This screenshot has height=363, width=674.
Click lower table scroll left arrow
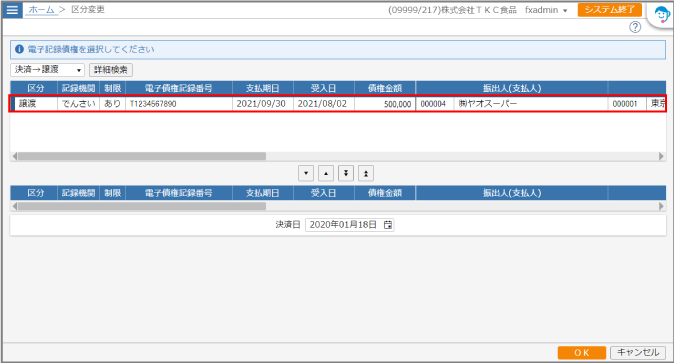coord(15,206)
